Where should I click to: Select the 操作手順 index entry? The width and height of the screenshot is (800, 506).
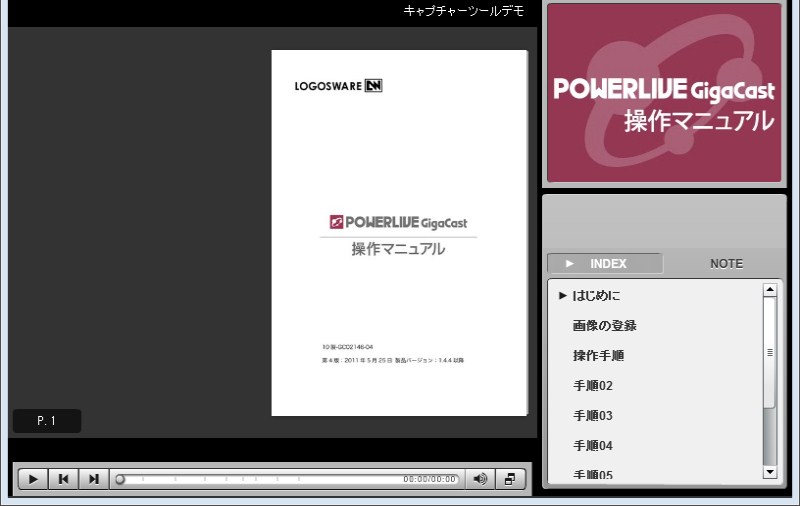pyautogui.click(x=598, y=356)
